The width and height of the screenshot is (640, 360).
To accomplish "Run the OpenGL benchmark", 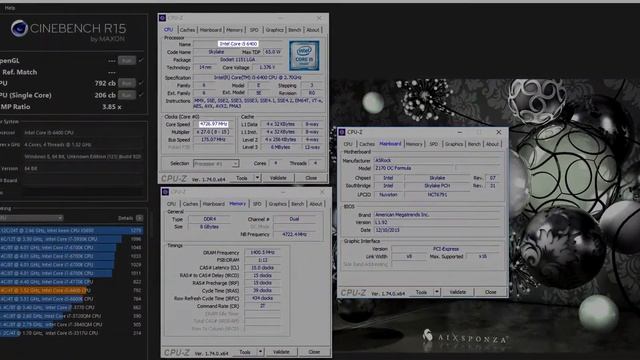I will tap(127, 60).
